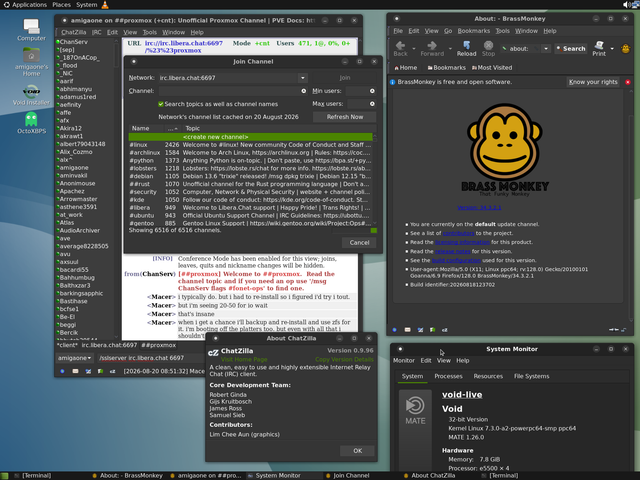Switch to System Monitor in the taskbar
Screen dimensions: 640x480
coord(278,476)
